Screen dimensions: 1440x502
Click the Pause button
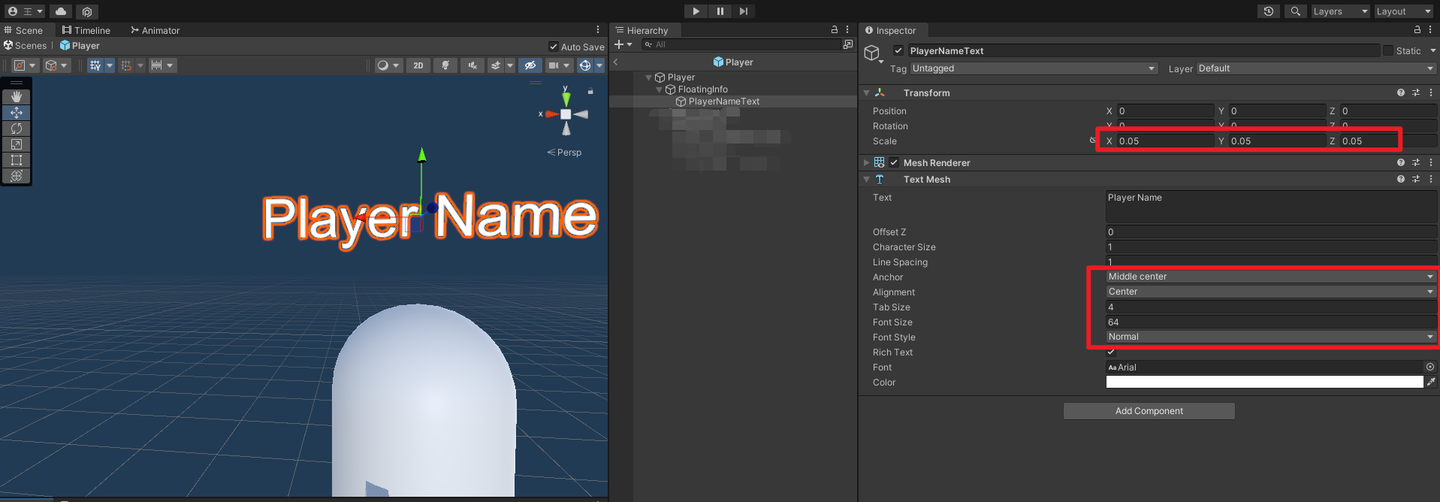point(720,11)
